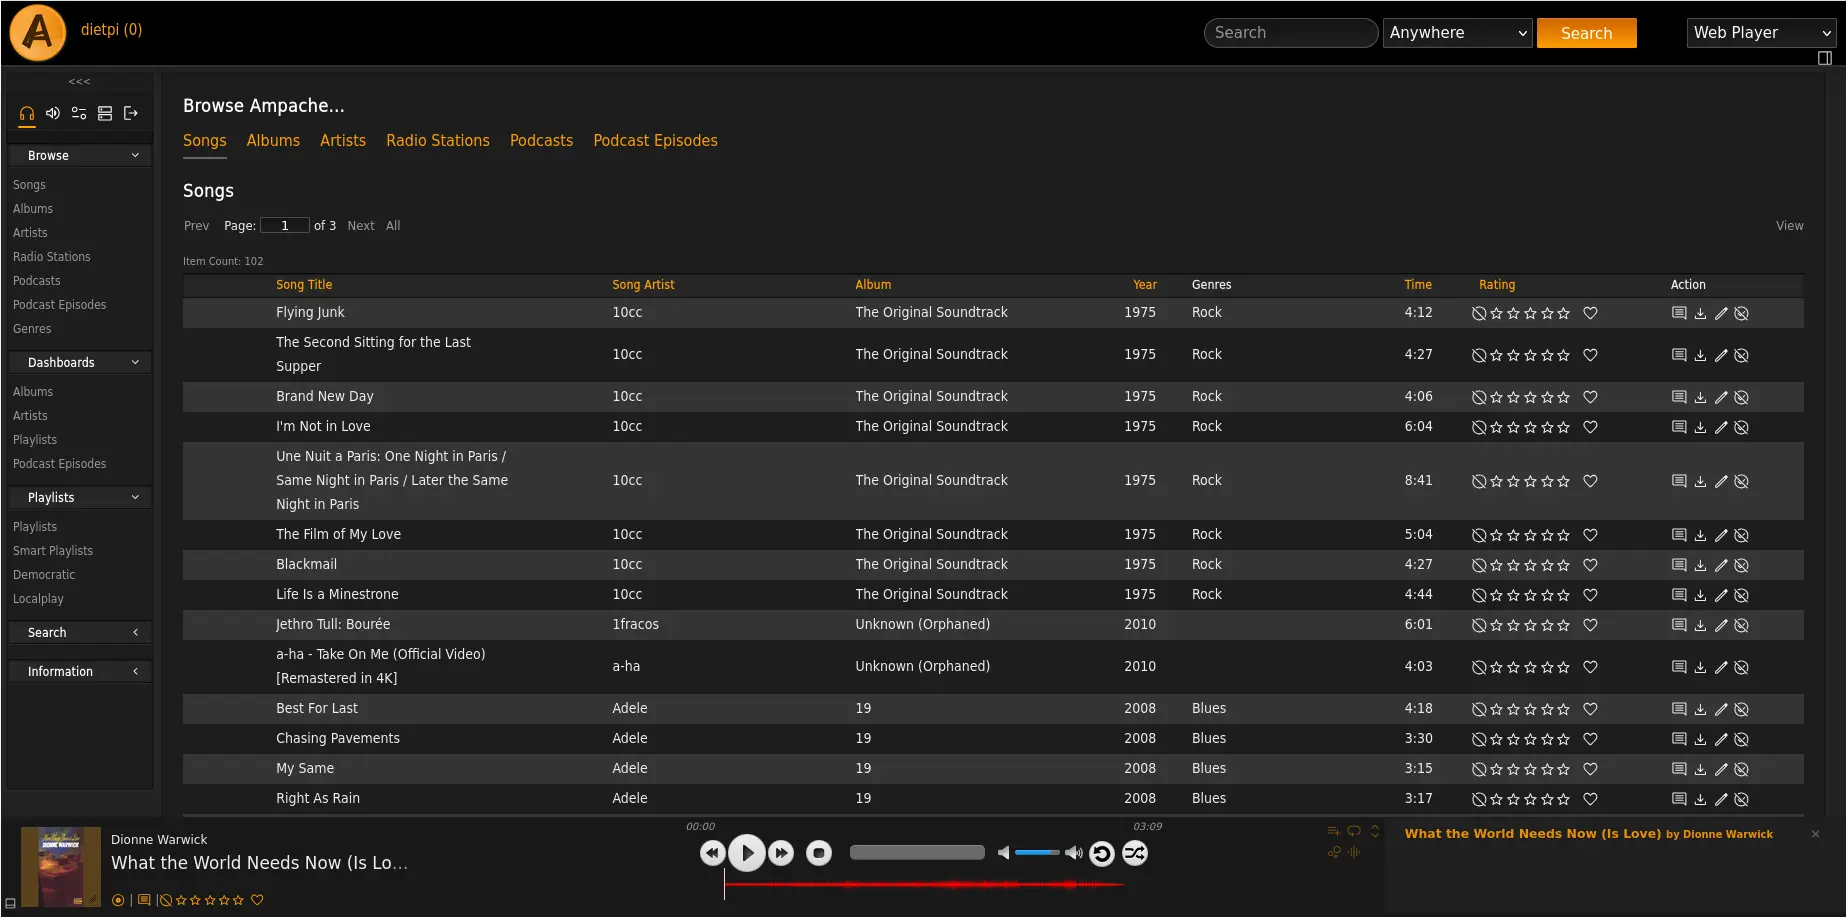
Task: Open the admin server icon in sidebar
Action: pos(105,114)
